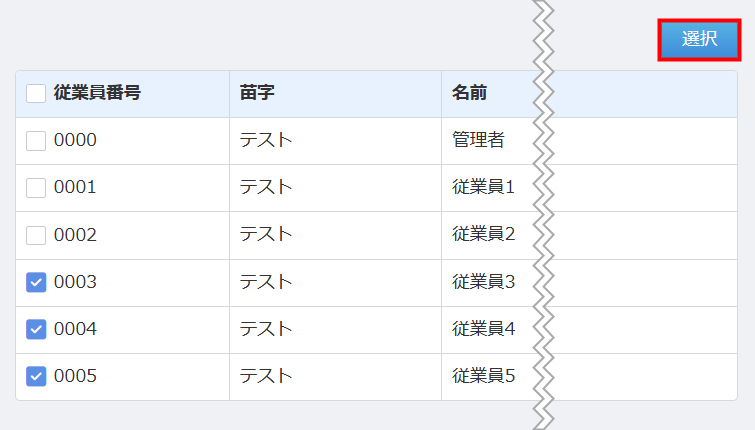Click the テスト surname in row 0000
The width and height of the screenshot is (755, 430).
click(266, 141)
